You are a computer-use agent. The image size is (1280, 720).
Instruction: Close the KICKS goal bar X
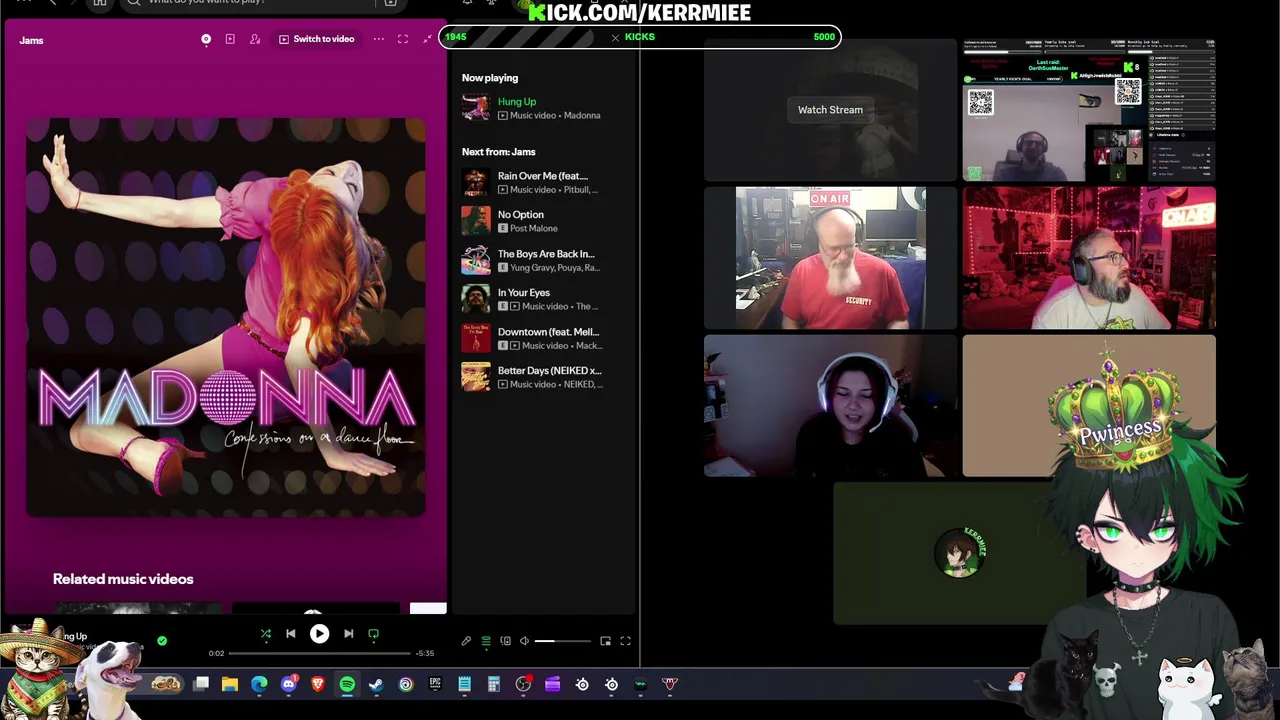(x=616, y=37)
